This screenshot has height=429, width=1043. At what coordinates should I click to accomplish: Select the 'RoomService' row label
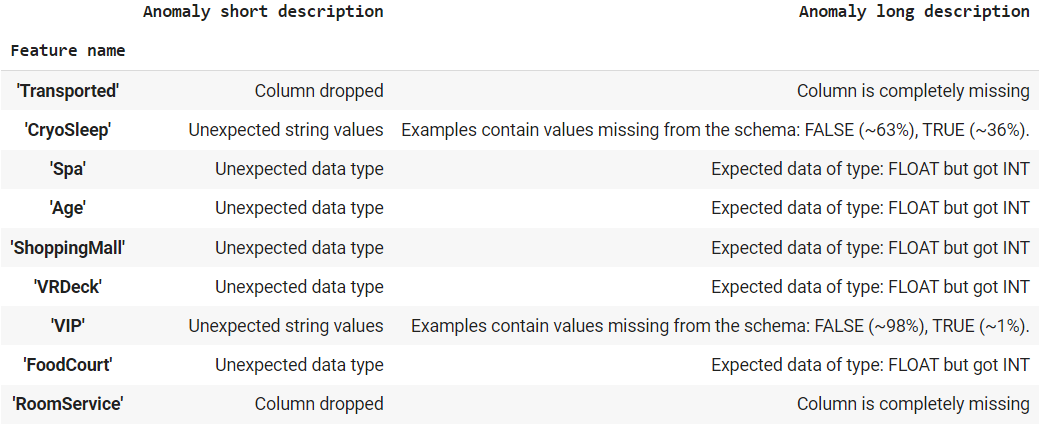pos(68,404)
